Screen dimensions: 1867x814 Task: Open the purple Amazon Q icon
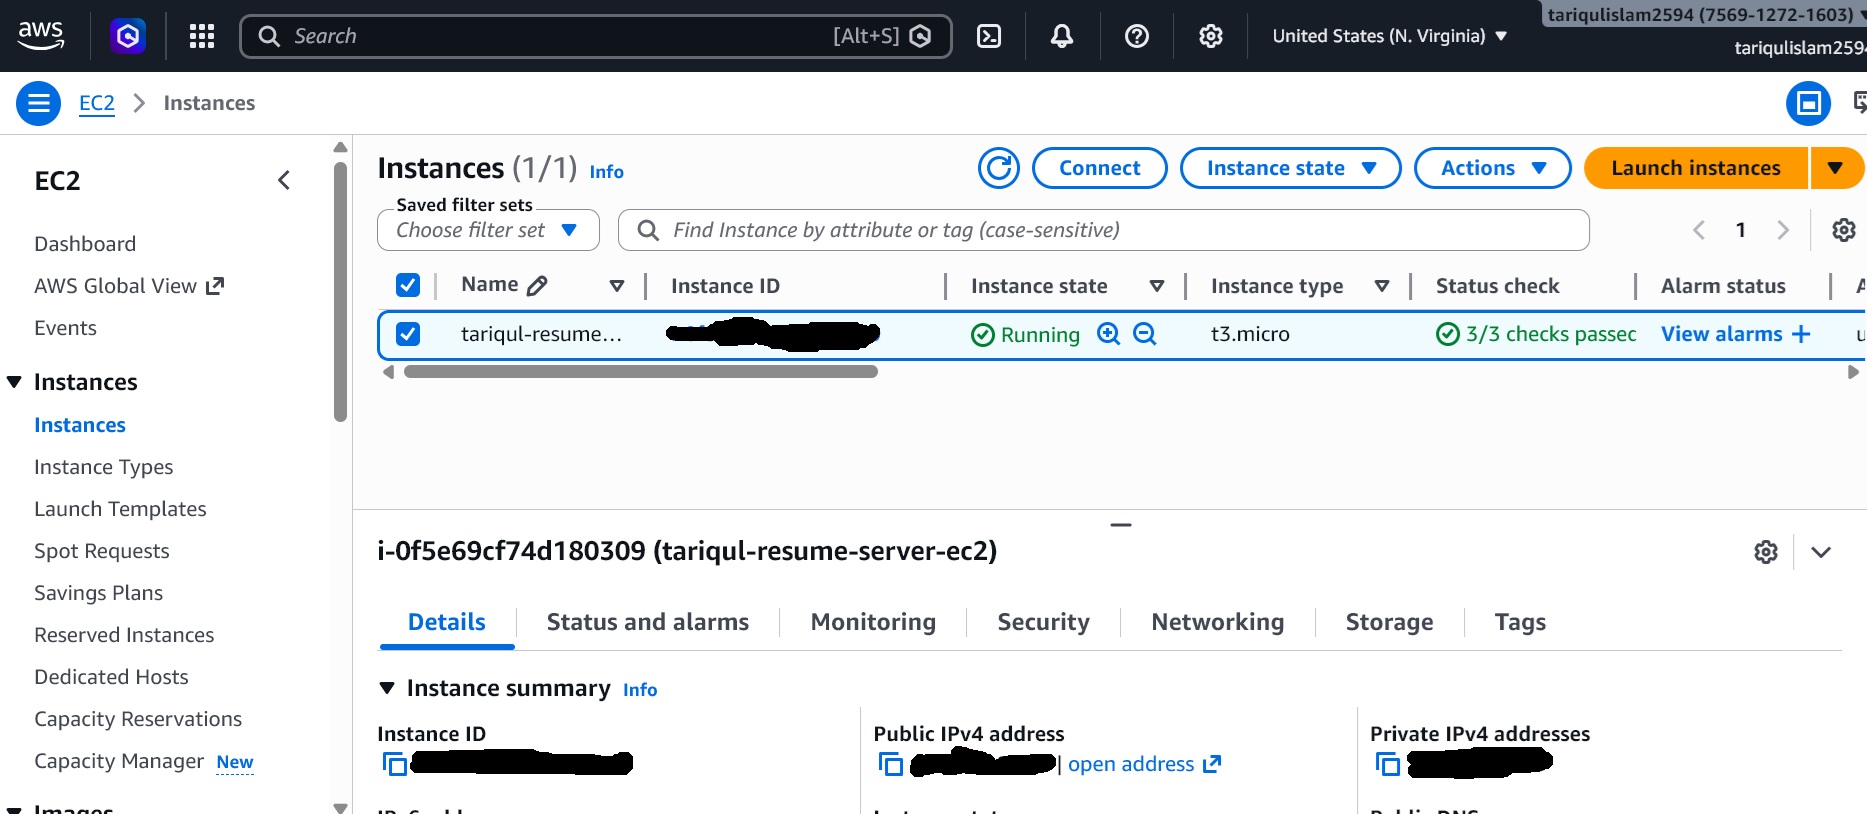coord(128,36)
